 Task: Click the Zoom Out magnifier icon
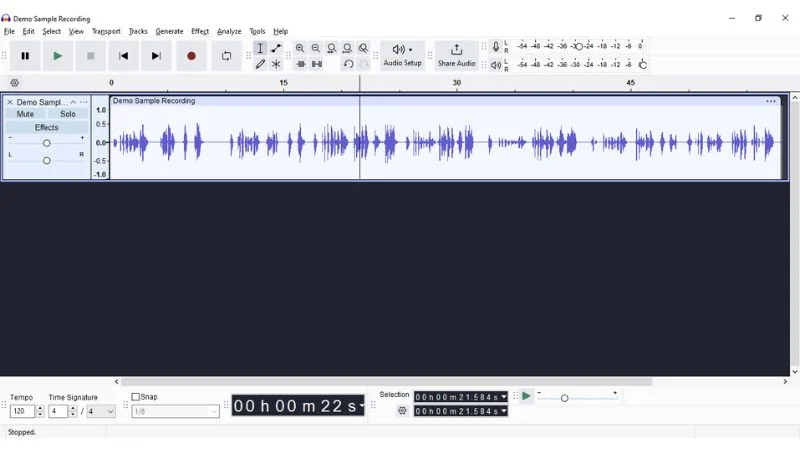click(316, 48)
